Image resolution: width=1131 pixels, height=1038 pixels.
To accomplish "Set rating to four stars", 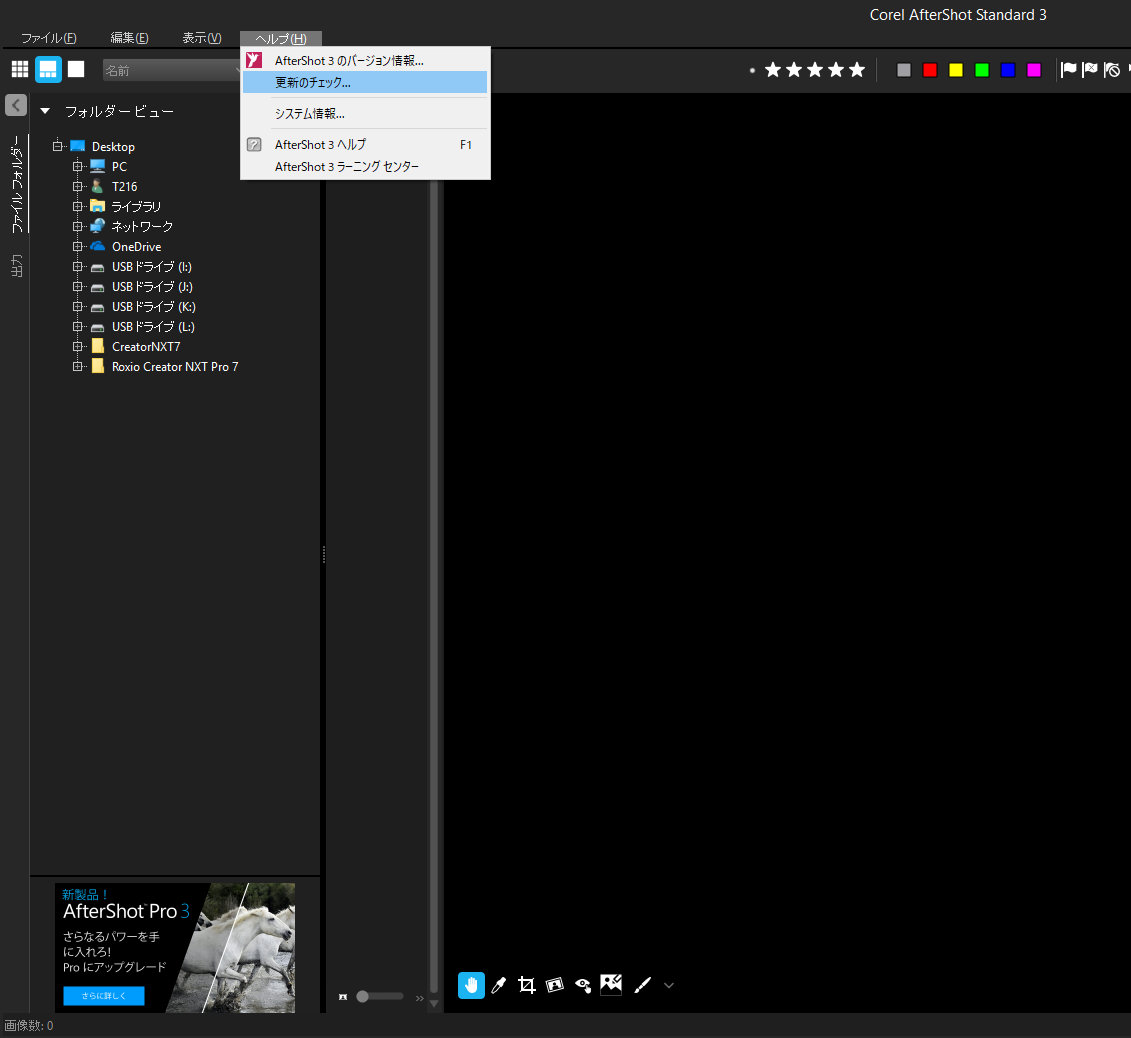I will 836,69.
